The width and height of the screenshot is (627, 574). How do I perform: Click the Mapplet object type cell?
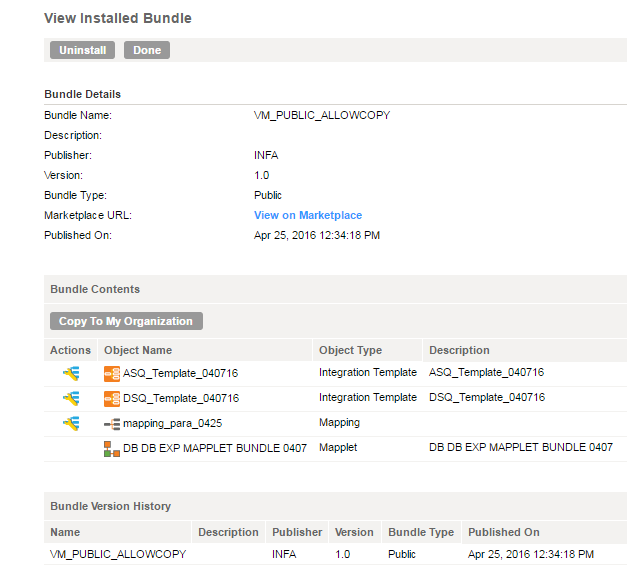[x=338, y=447]
